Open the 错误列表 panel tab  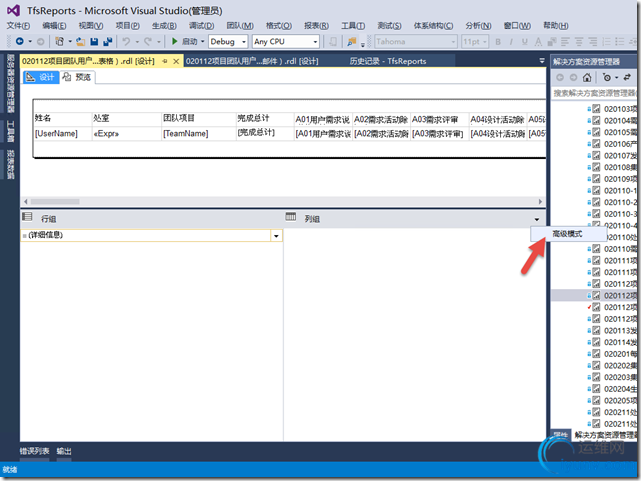[34, 451]
